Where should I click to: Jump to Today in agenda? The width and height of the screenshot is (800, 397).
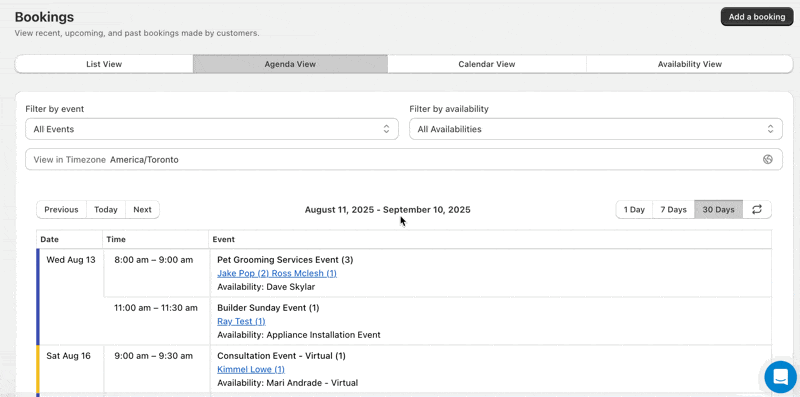click(106, 209)
